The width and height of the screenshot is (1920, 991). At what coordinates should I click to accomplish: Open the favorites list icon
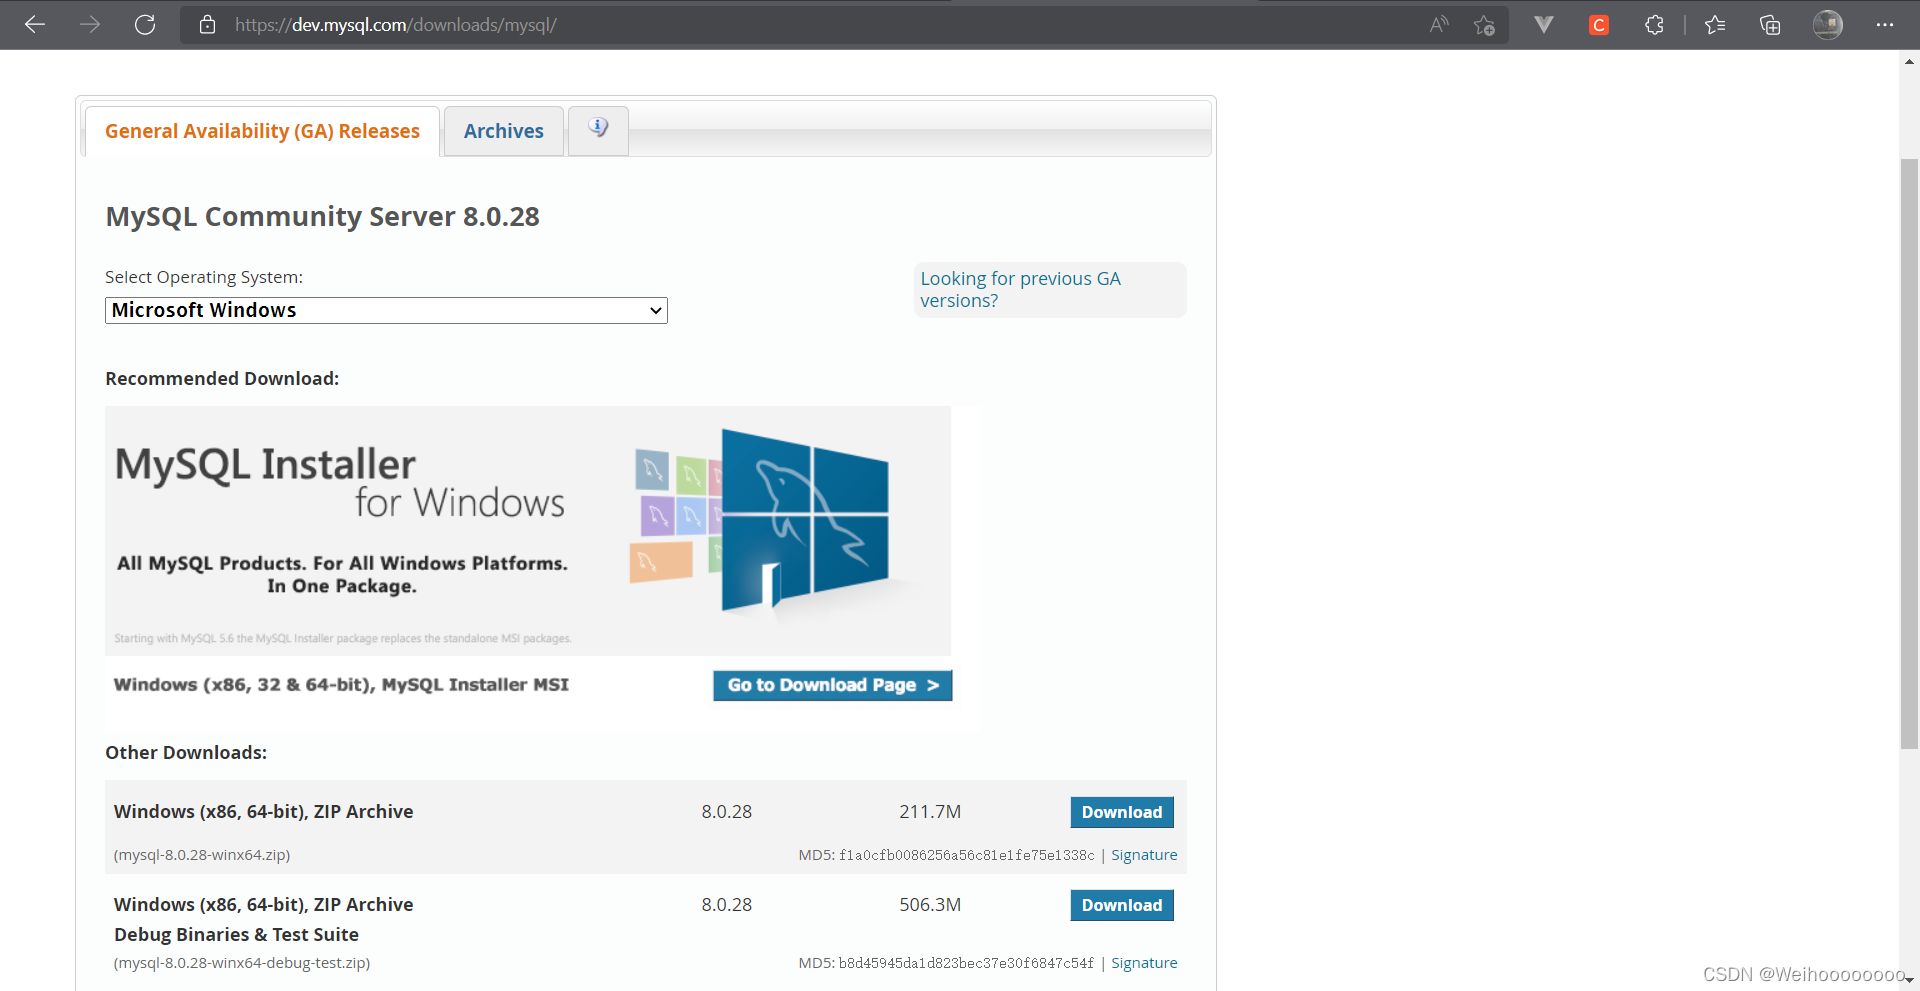(x=1715, y=25)
